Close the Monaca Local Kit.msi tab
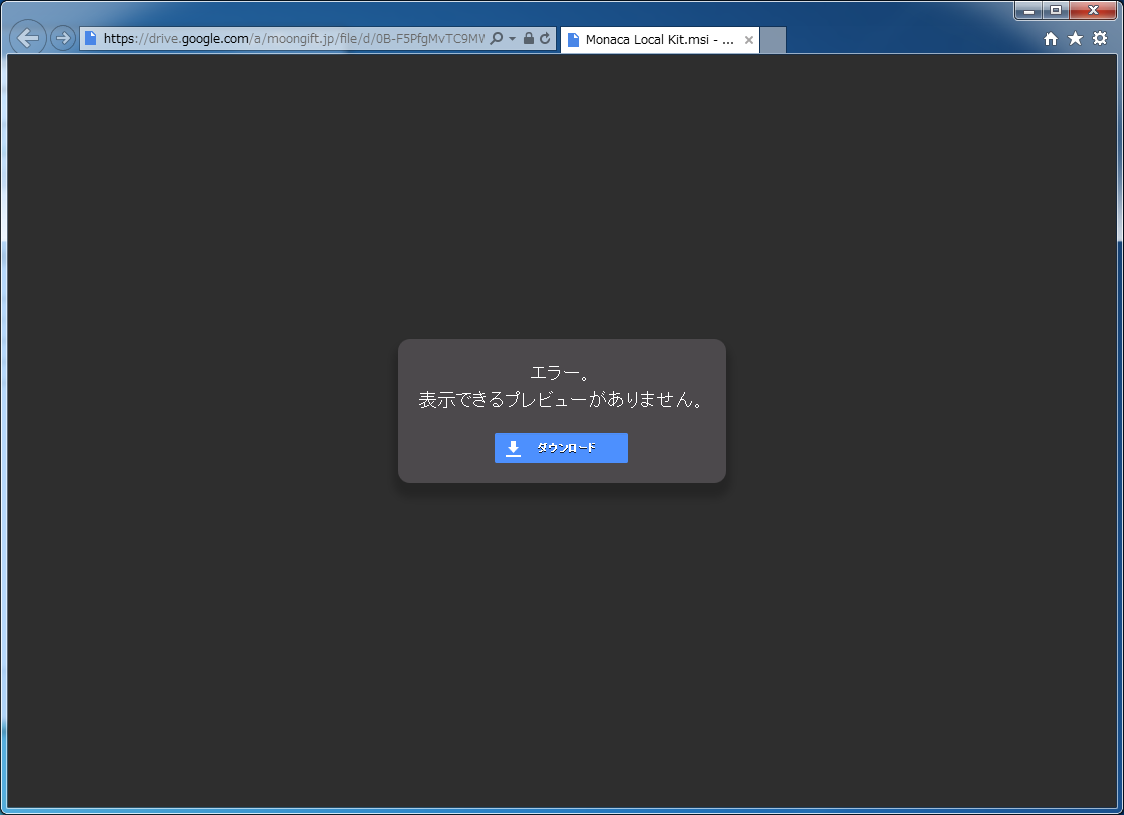The height and width of the screenshot is (815, 1124). tap(749, 40)
